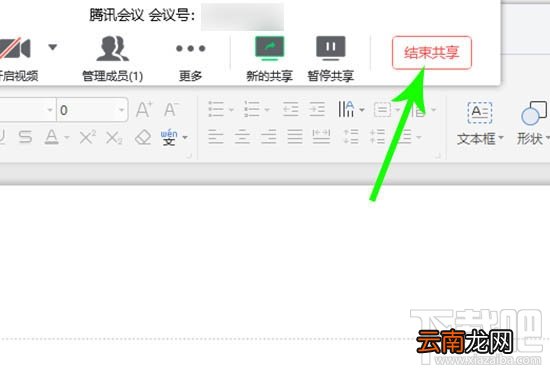Justify text alignment
Screen dimensions: 550x370
pos(295,137)
